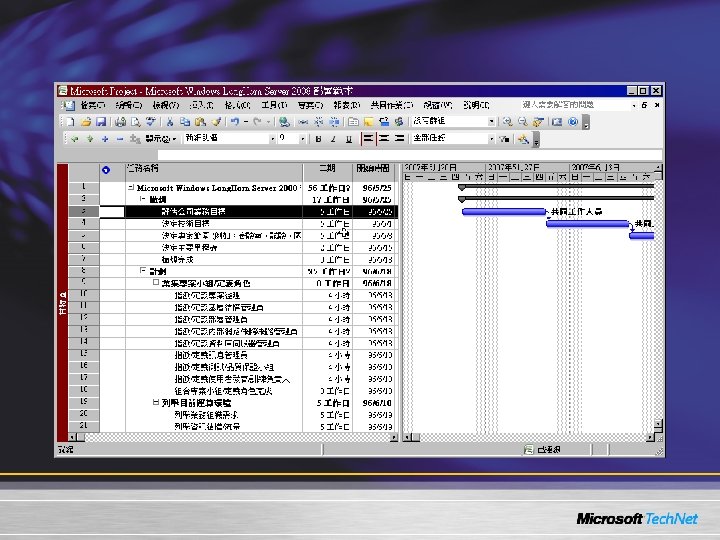Collapse the row 1 Microsoft Windows LongHorn Server summary
The image size is (720, 540).
click(131, 187)
